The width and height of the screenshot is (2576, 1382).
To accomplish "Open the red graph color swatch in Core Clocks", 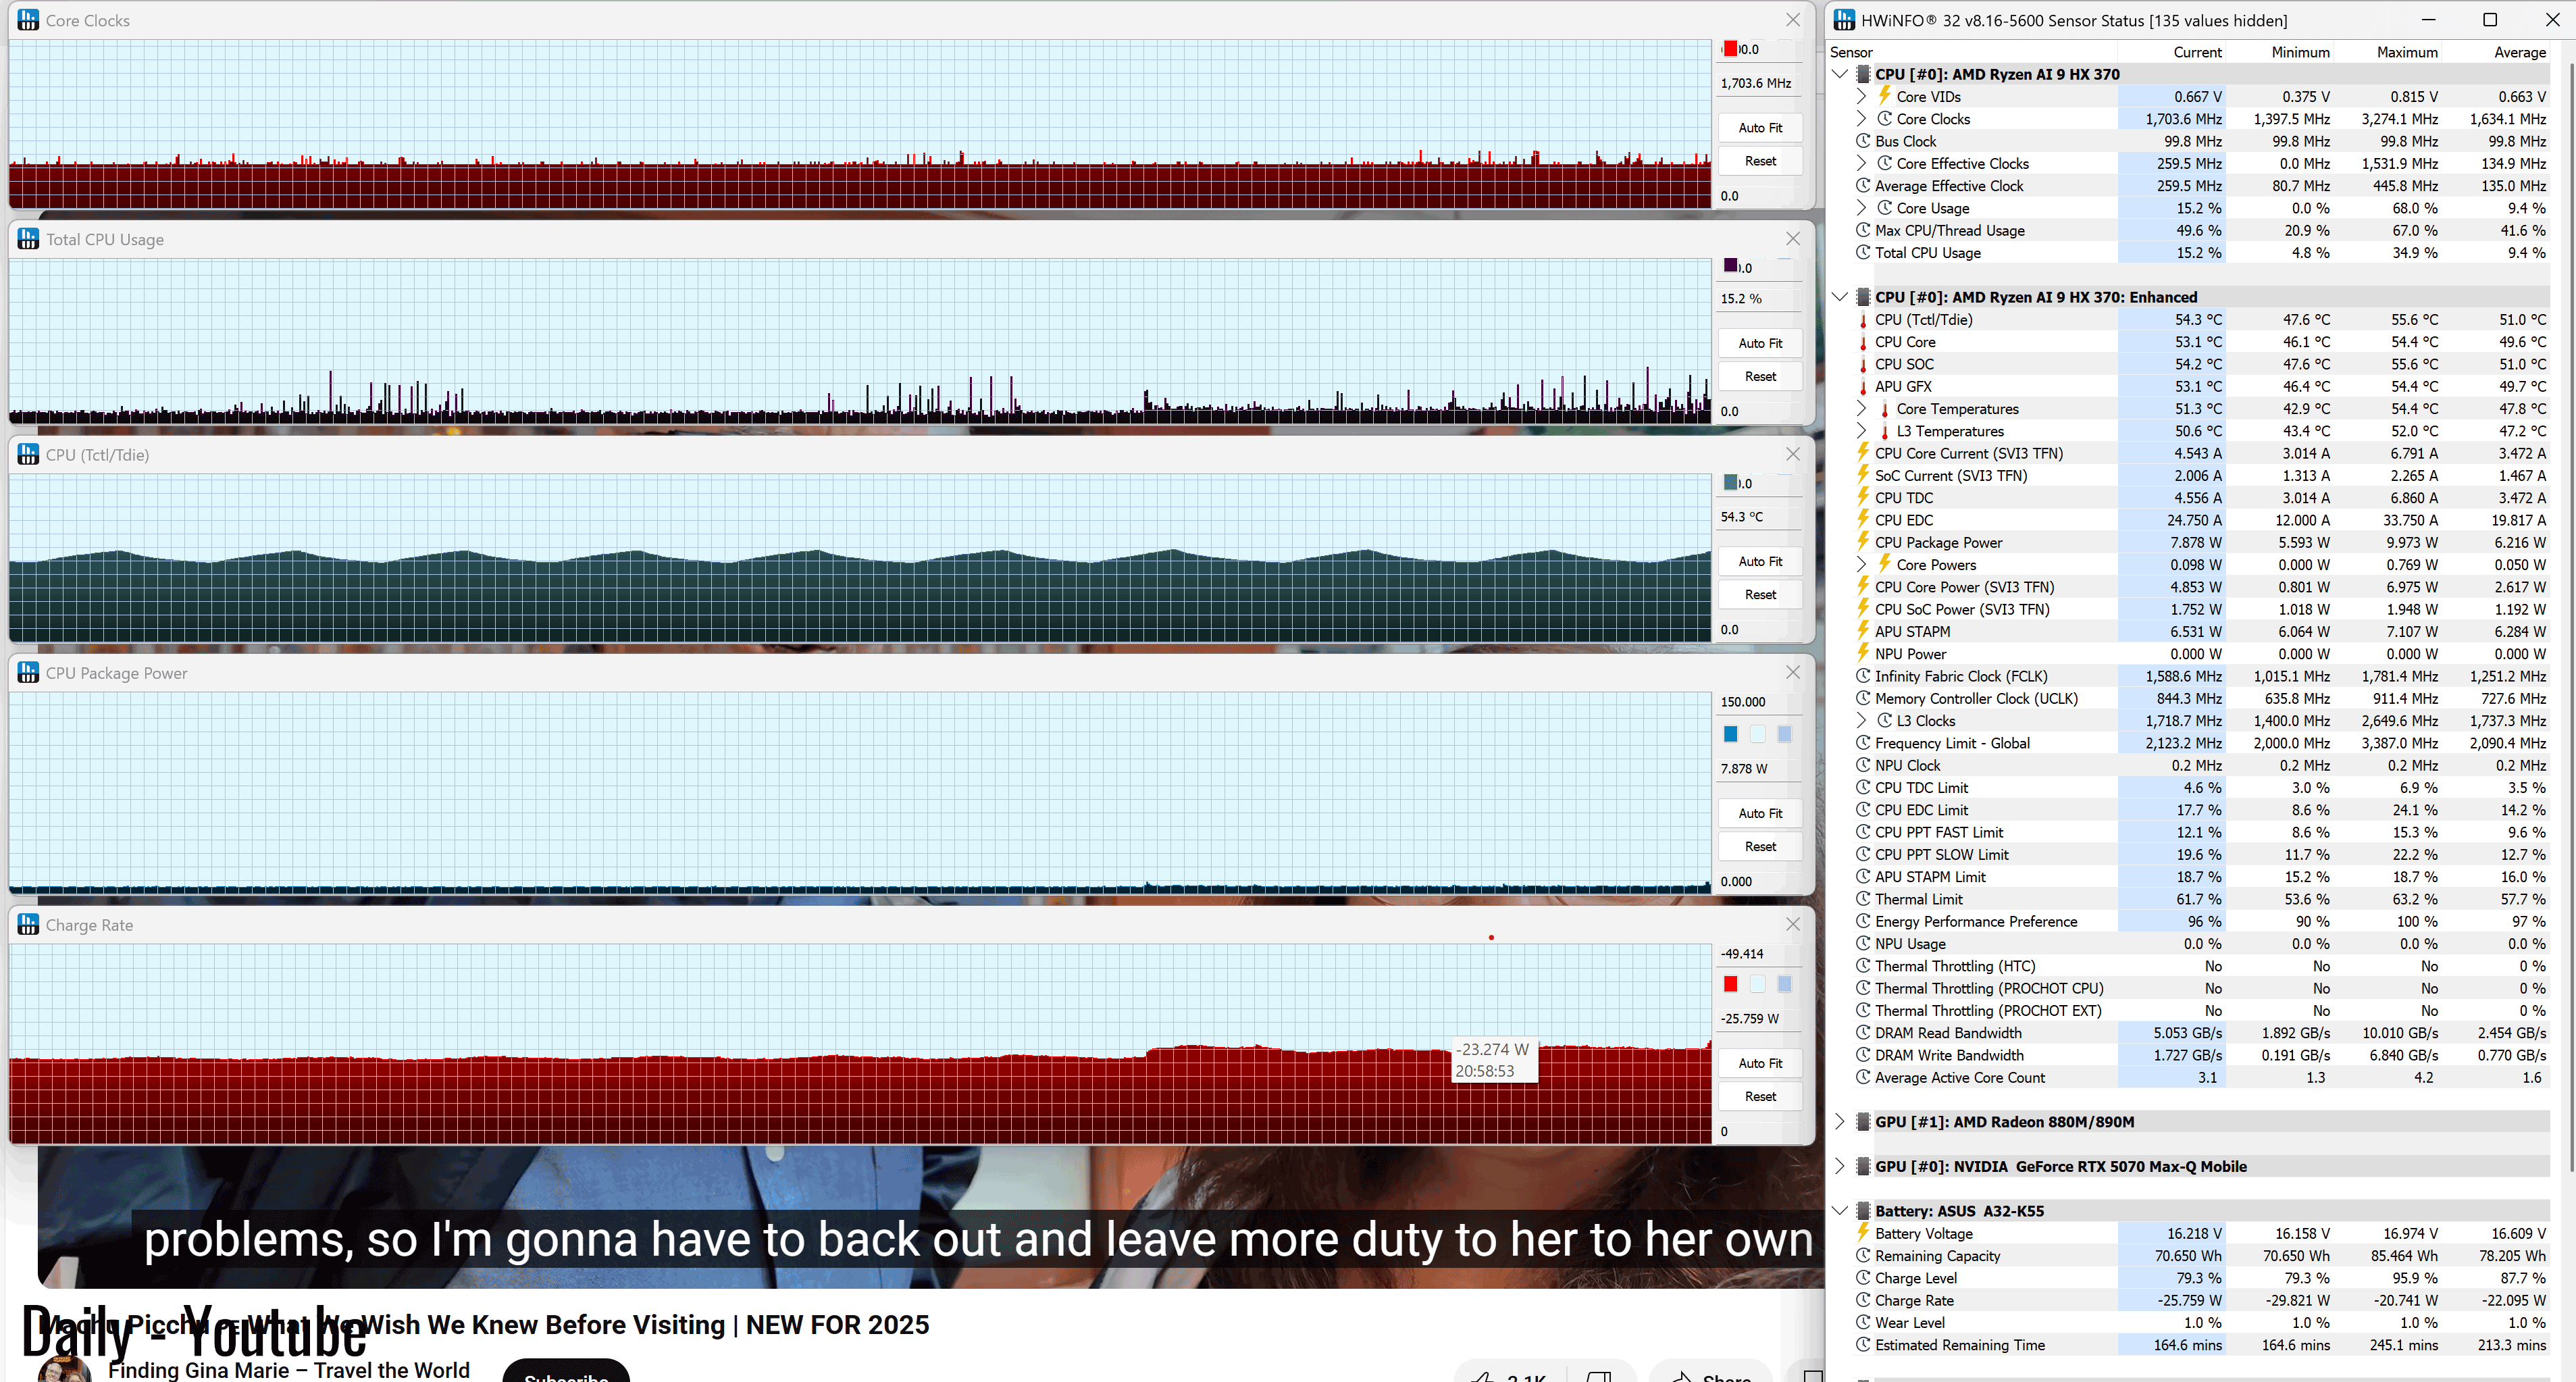I will (x=1730, y=48).
